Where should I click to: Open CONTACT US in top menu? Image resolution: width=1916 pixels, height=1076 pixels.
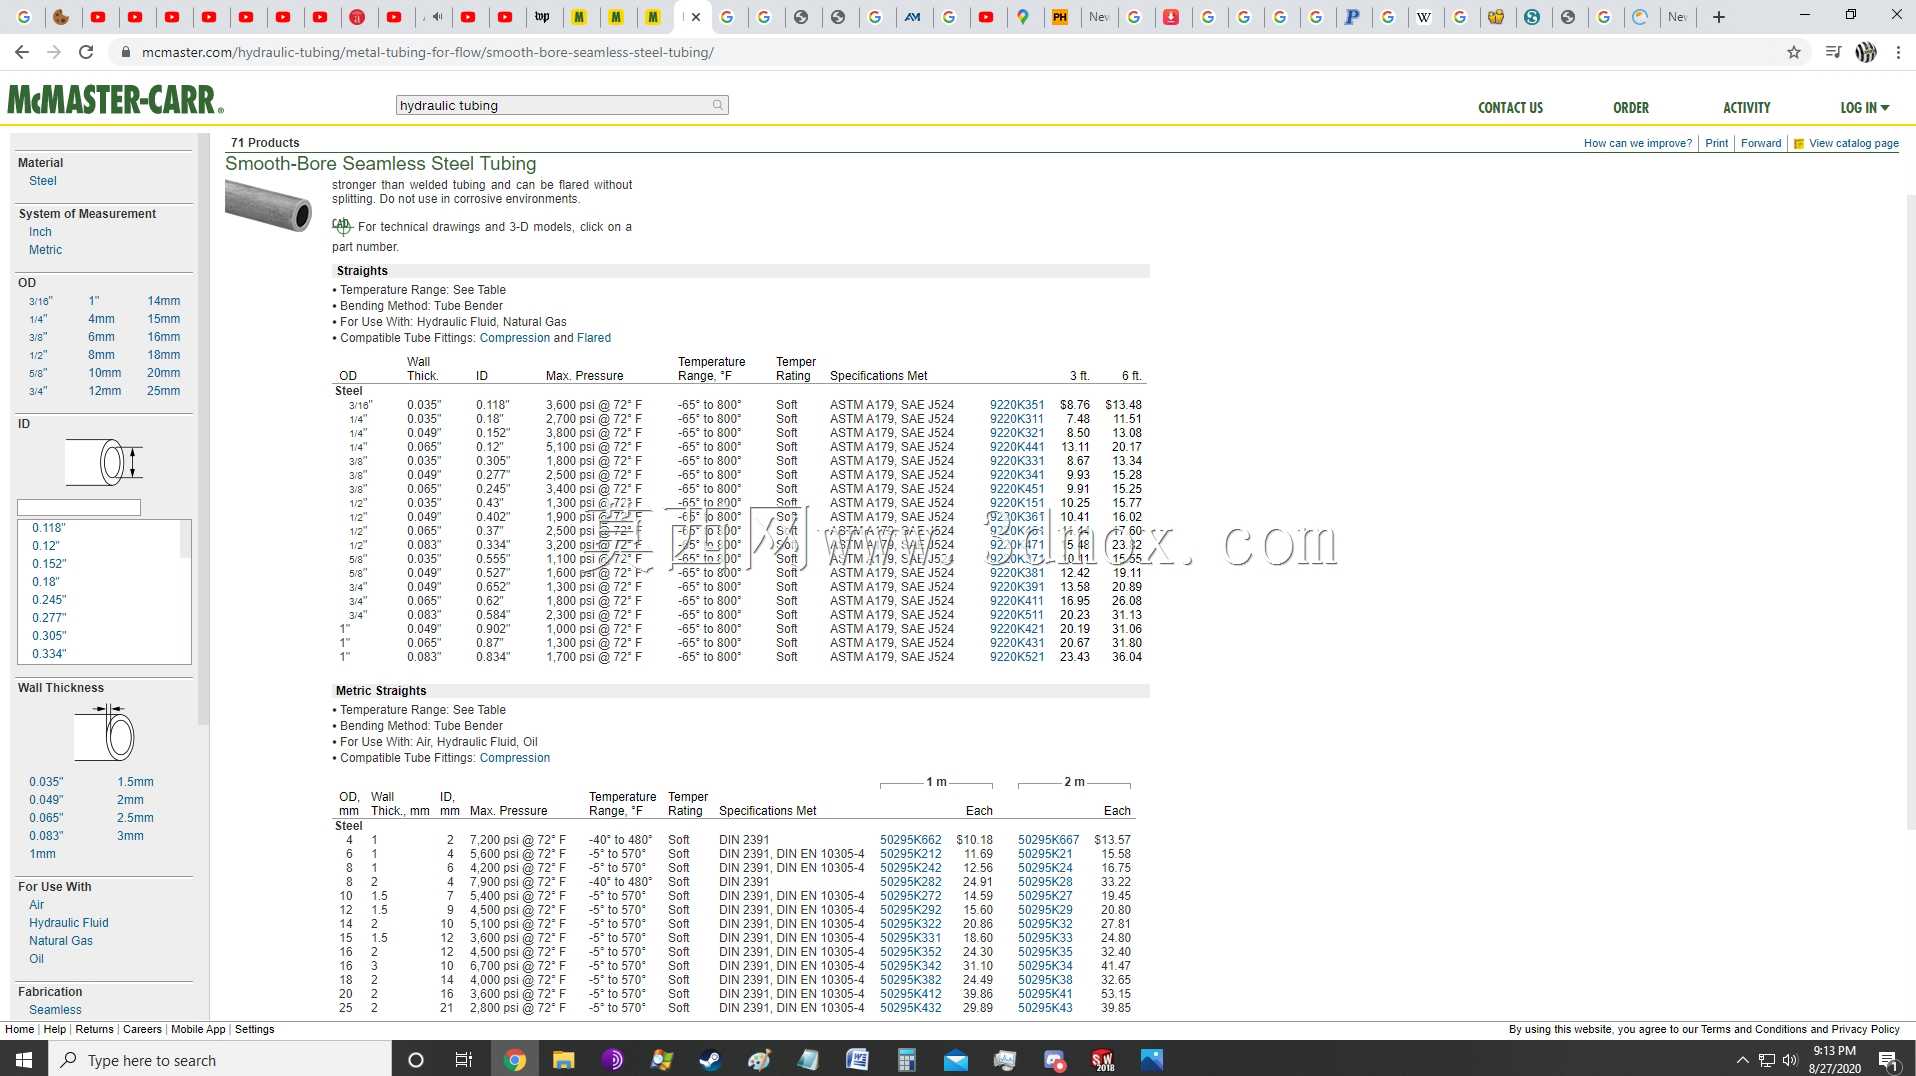pos(1510,107)
